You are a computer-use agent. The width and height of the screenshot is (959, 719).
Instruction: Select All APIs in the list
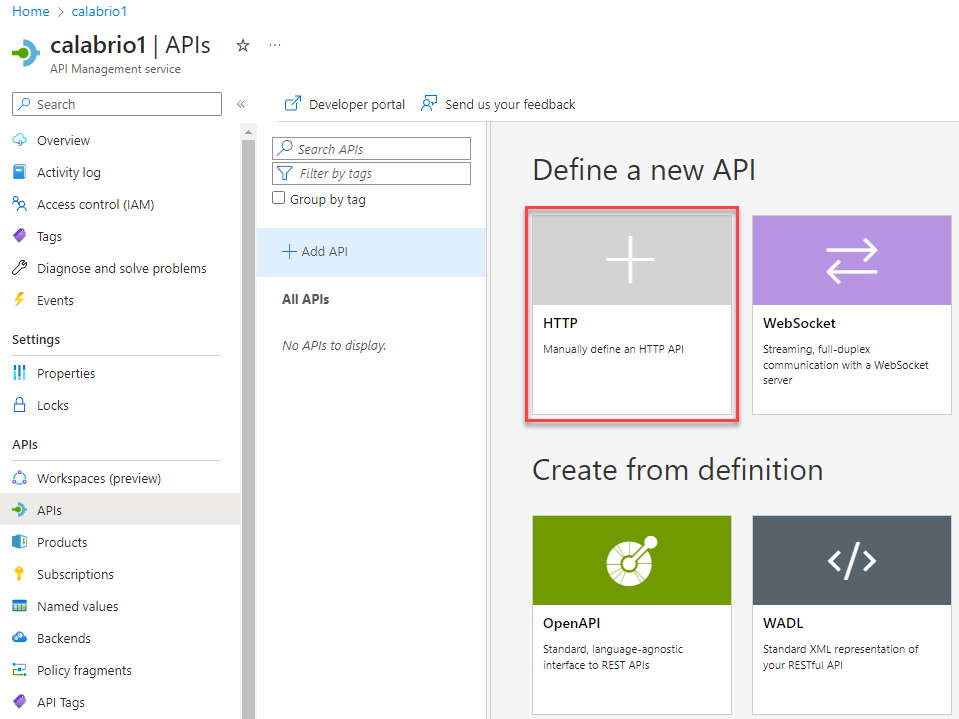point(305,299)
